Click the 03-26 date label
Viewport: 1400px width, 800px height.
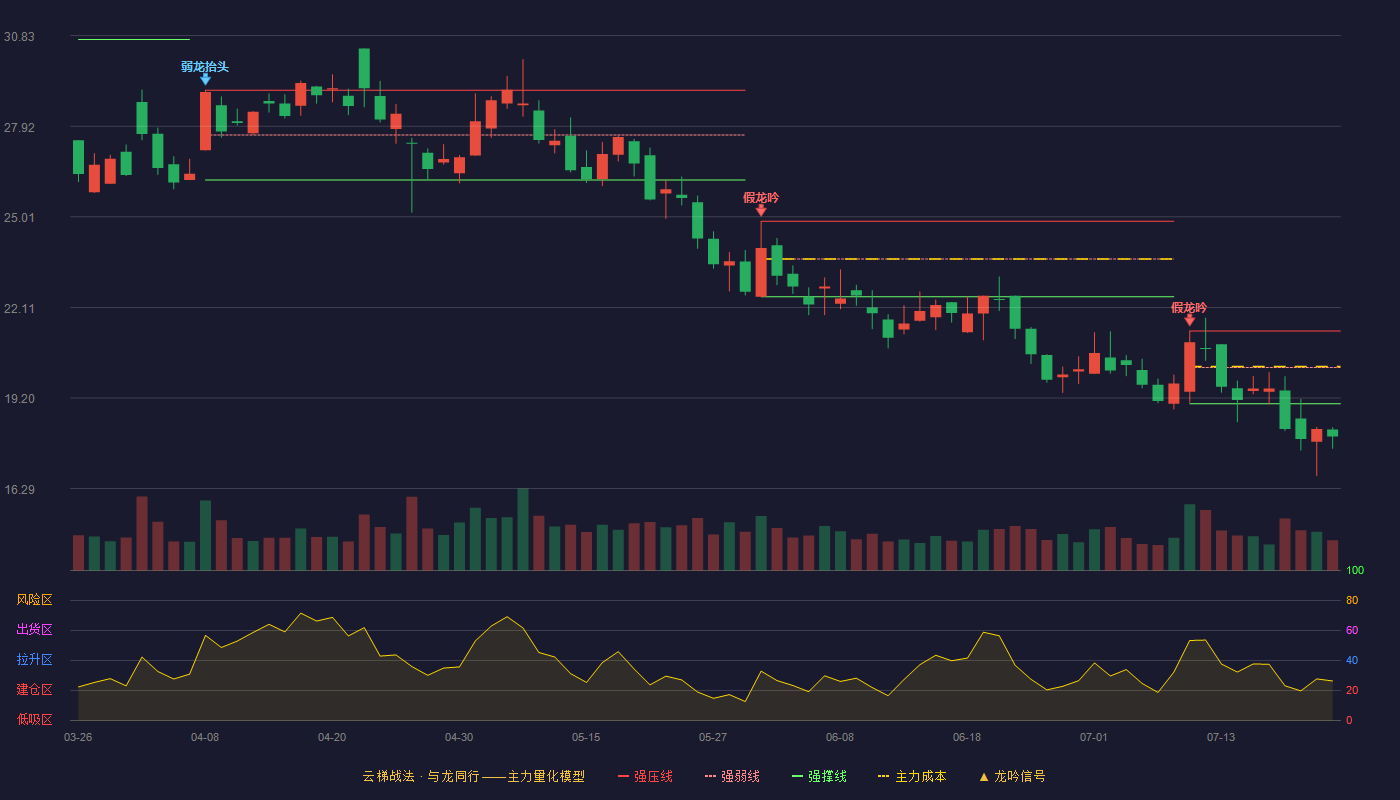coord(78,737)
